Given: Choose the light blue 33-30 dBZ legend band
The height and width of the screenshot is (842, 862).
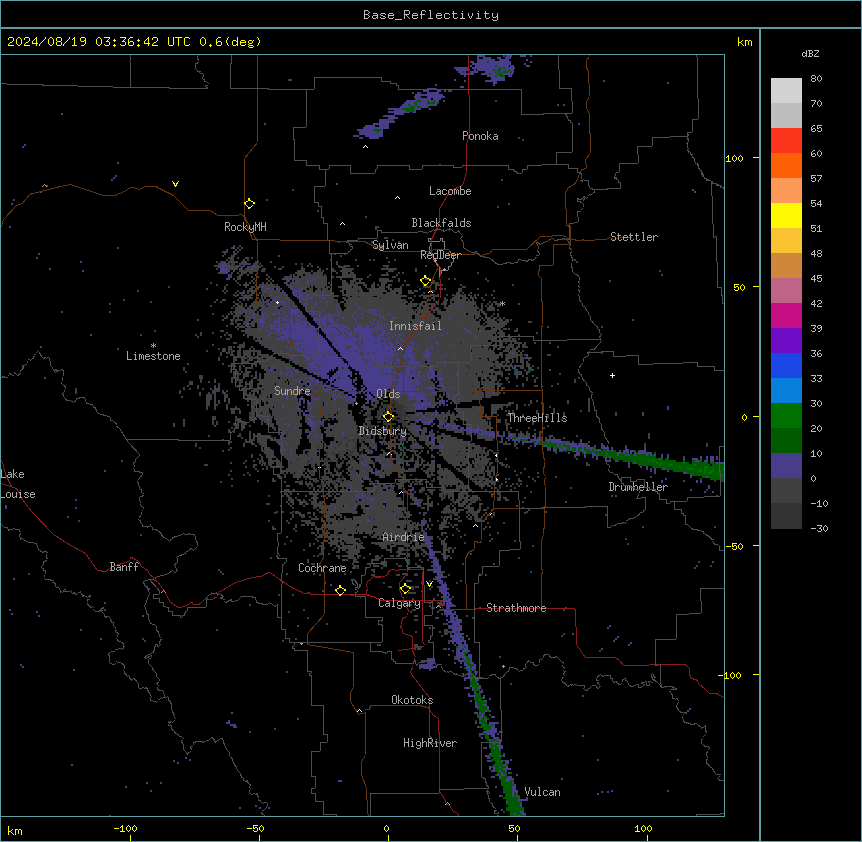Looking at the screenshot, I should (786, 390).
